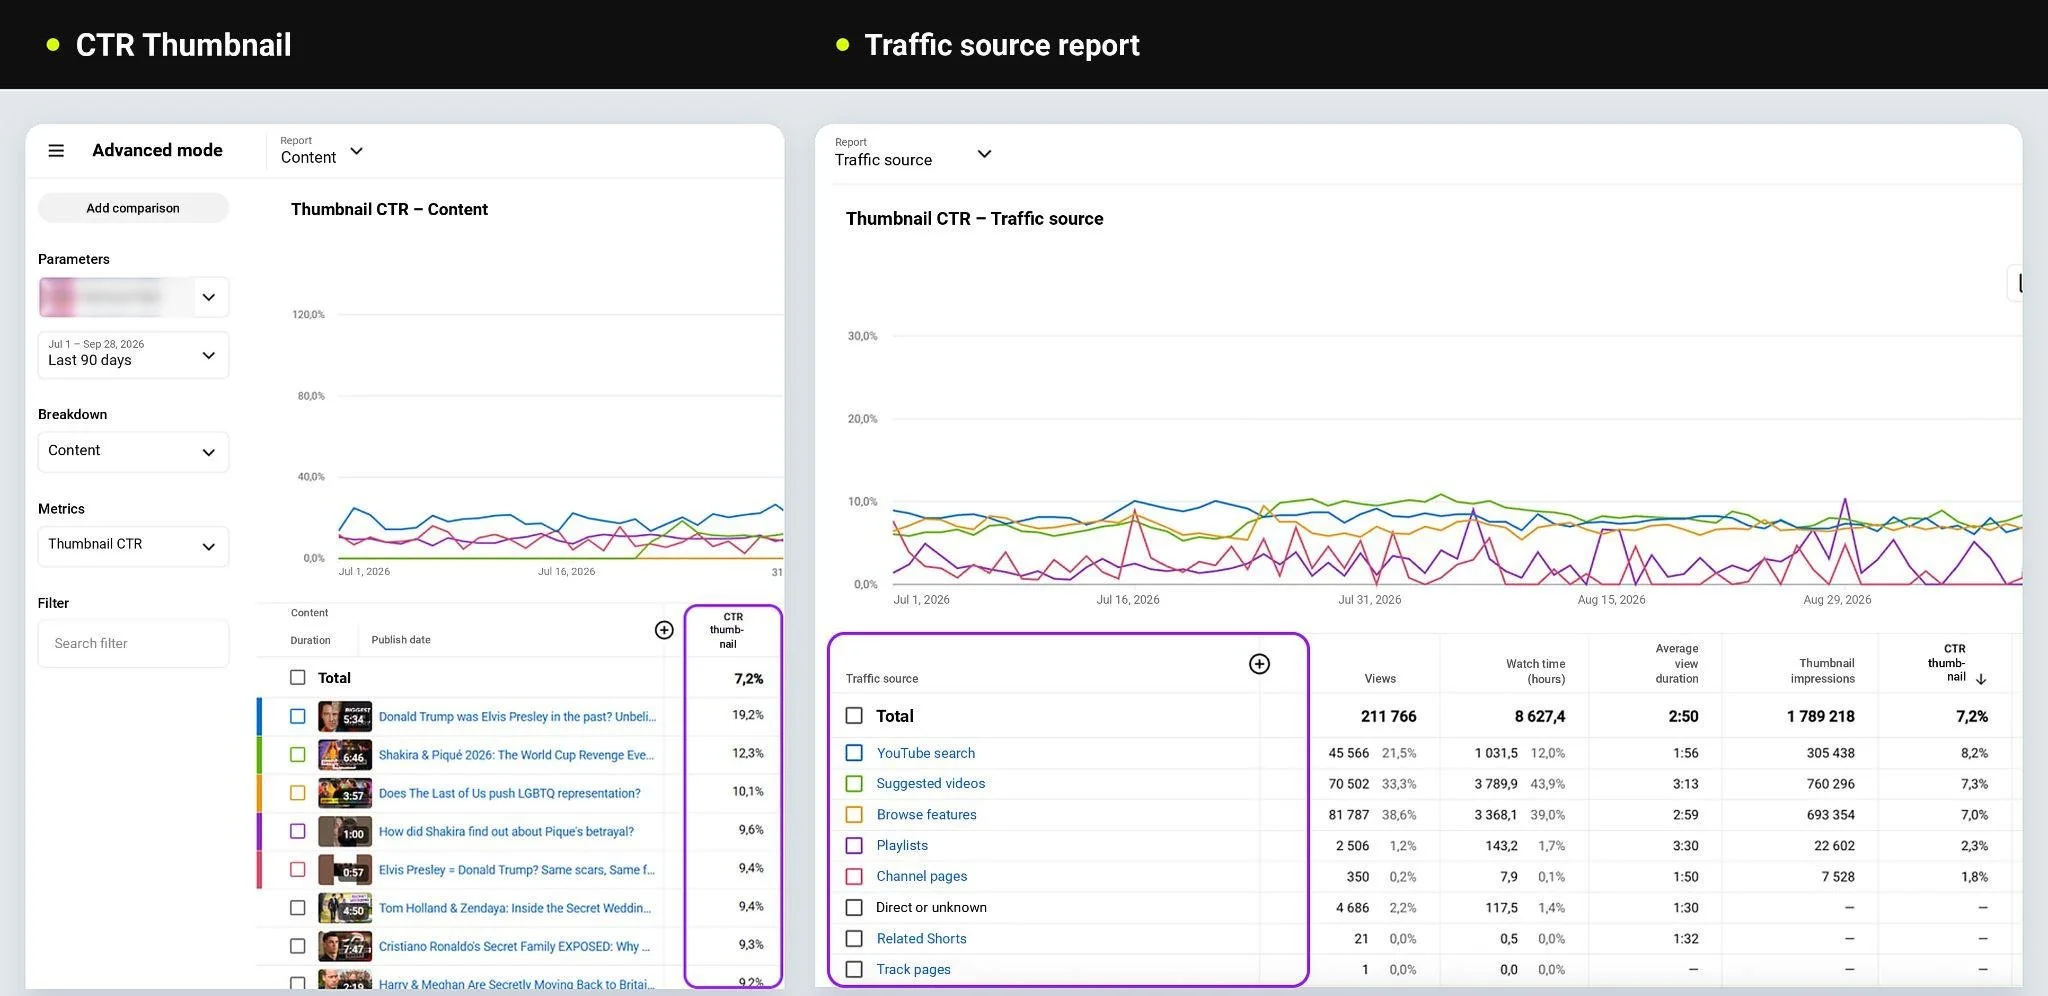Expand the Breakdown Content dropdown
This screenshot has height=996, width=2048.
click(133, 451)
